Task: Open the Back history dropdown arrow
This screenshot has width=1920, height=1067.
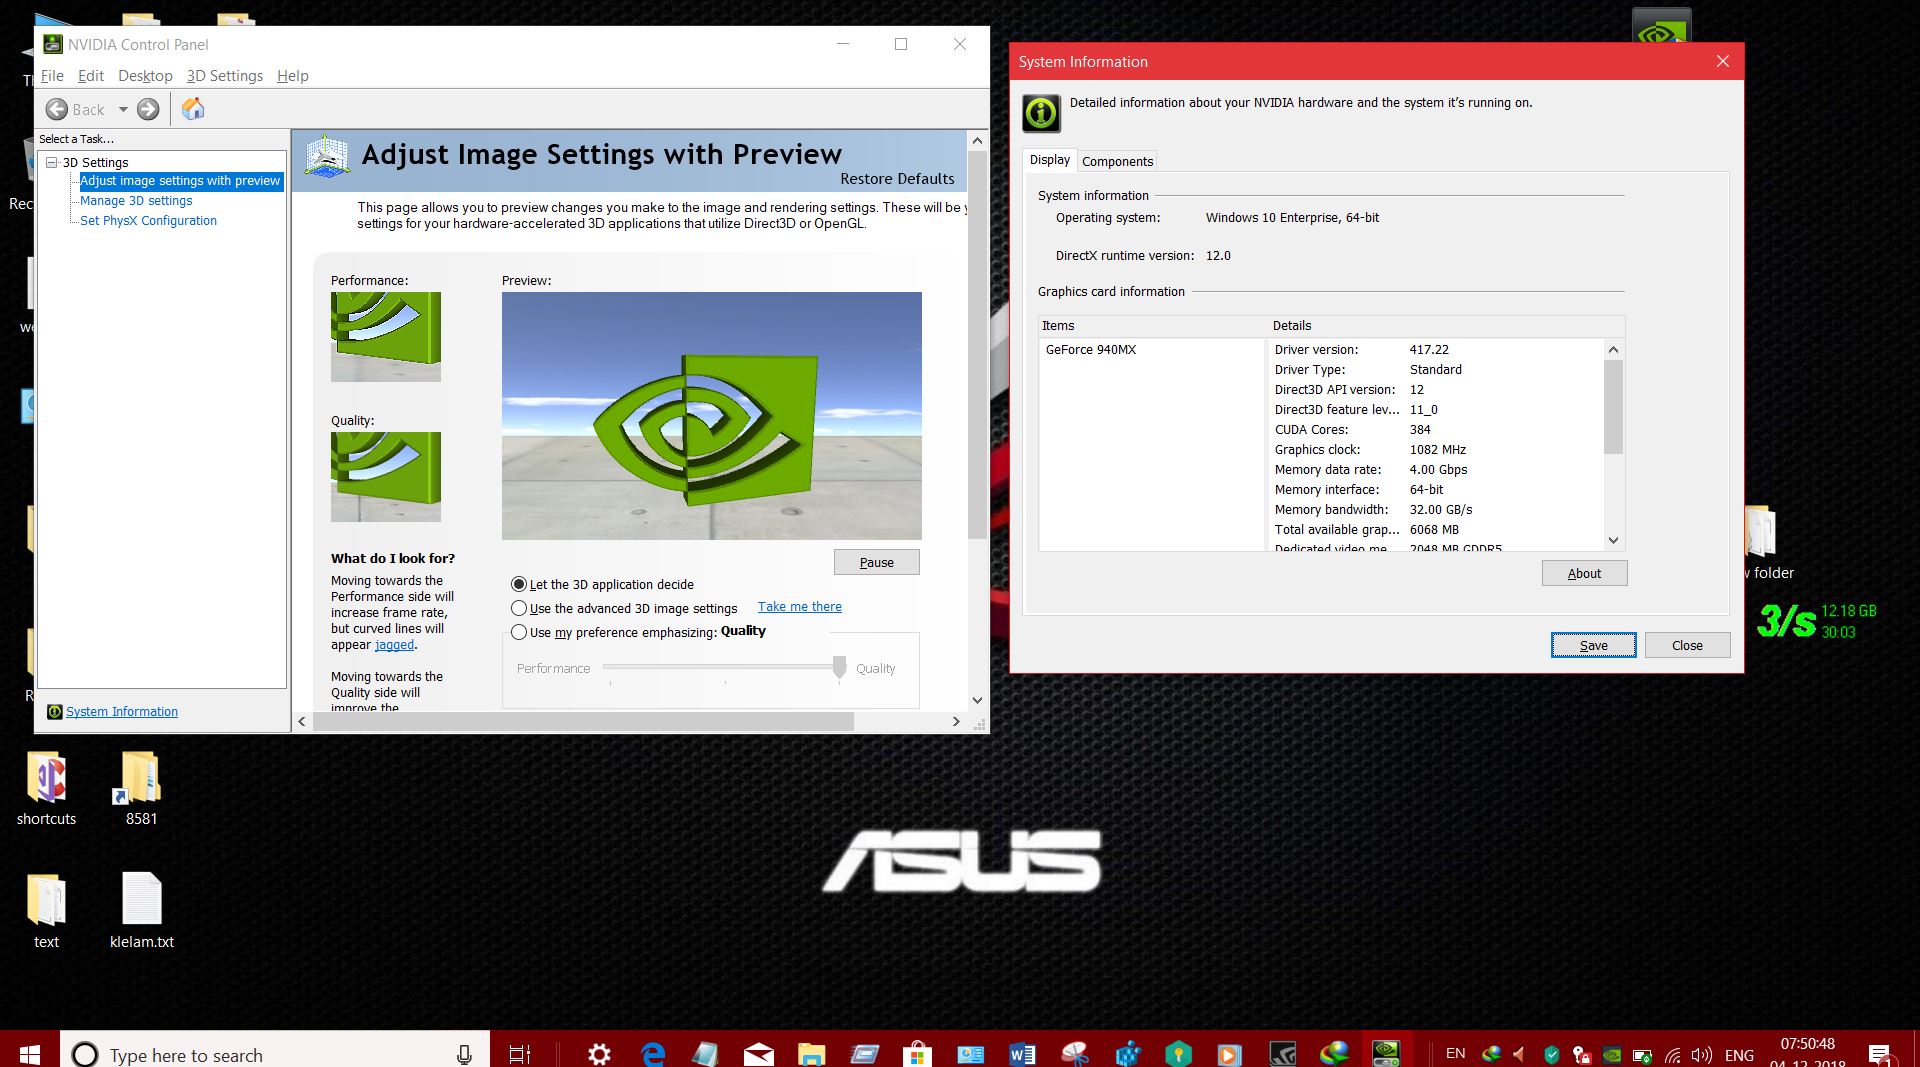Action: point(123,109)
